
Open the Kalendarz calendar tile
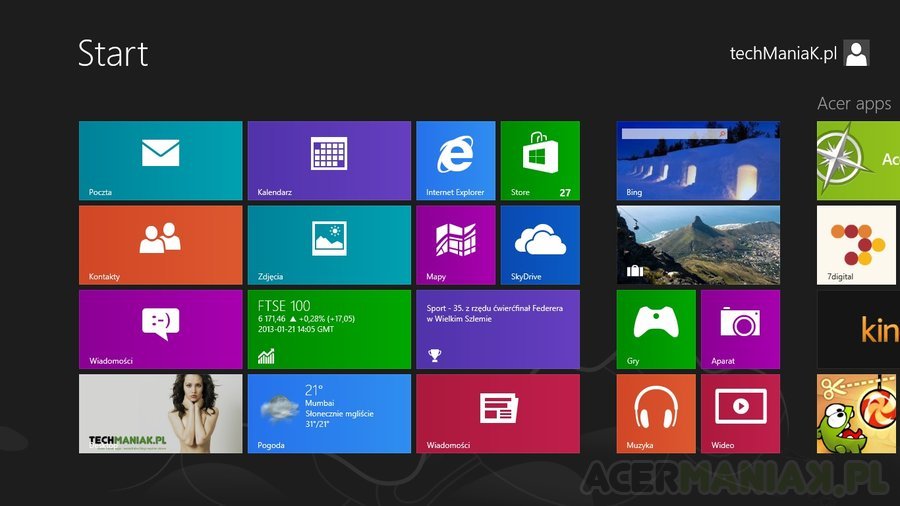(x=329, y=161)
